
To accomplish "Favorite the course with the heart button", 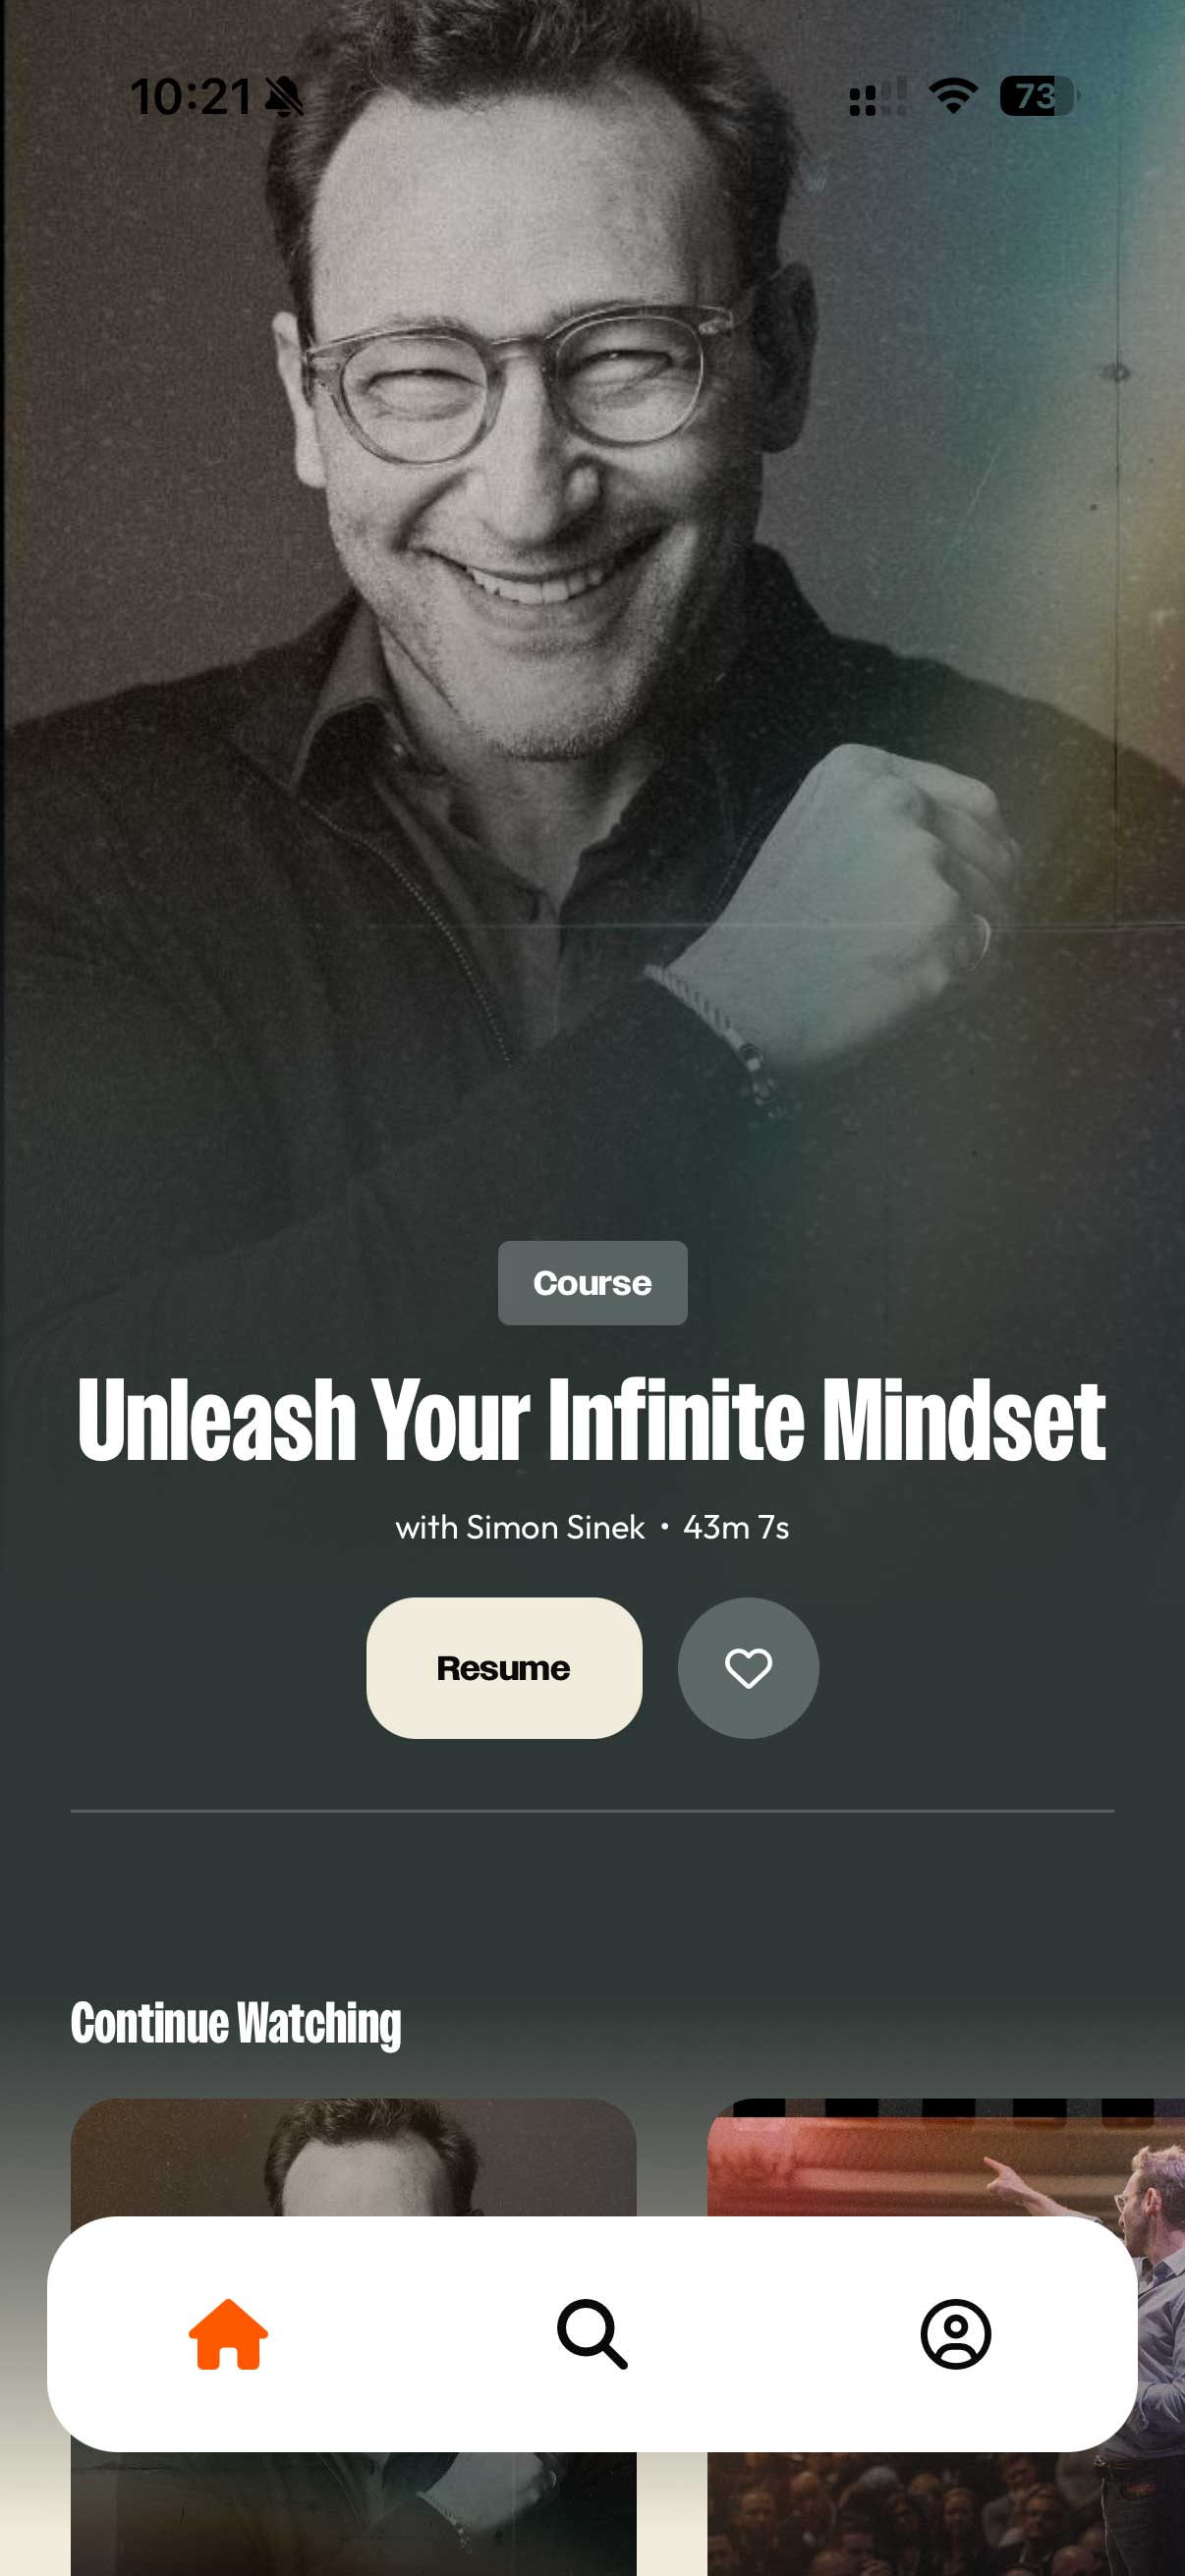I will 748,1667.
